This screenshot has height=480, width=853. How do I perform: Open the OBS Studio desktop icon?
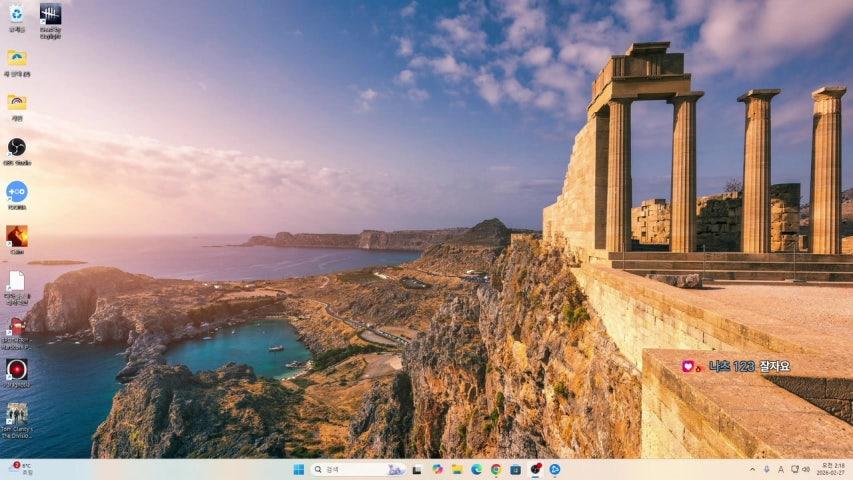pos(16,148)
